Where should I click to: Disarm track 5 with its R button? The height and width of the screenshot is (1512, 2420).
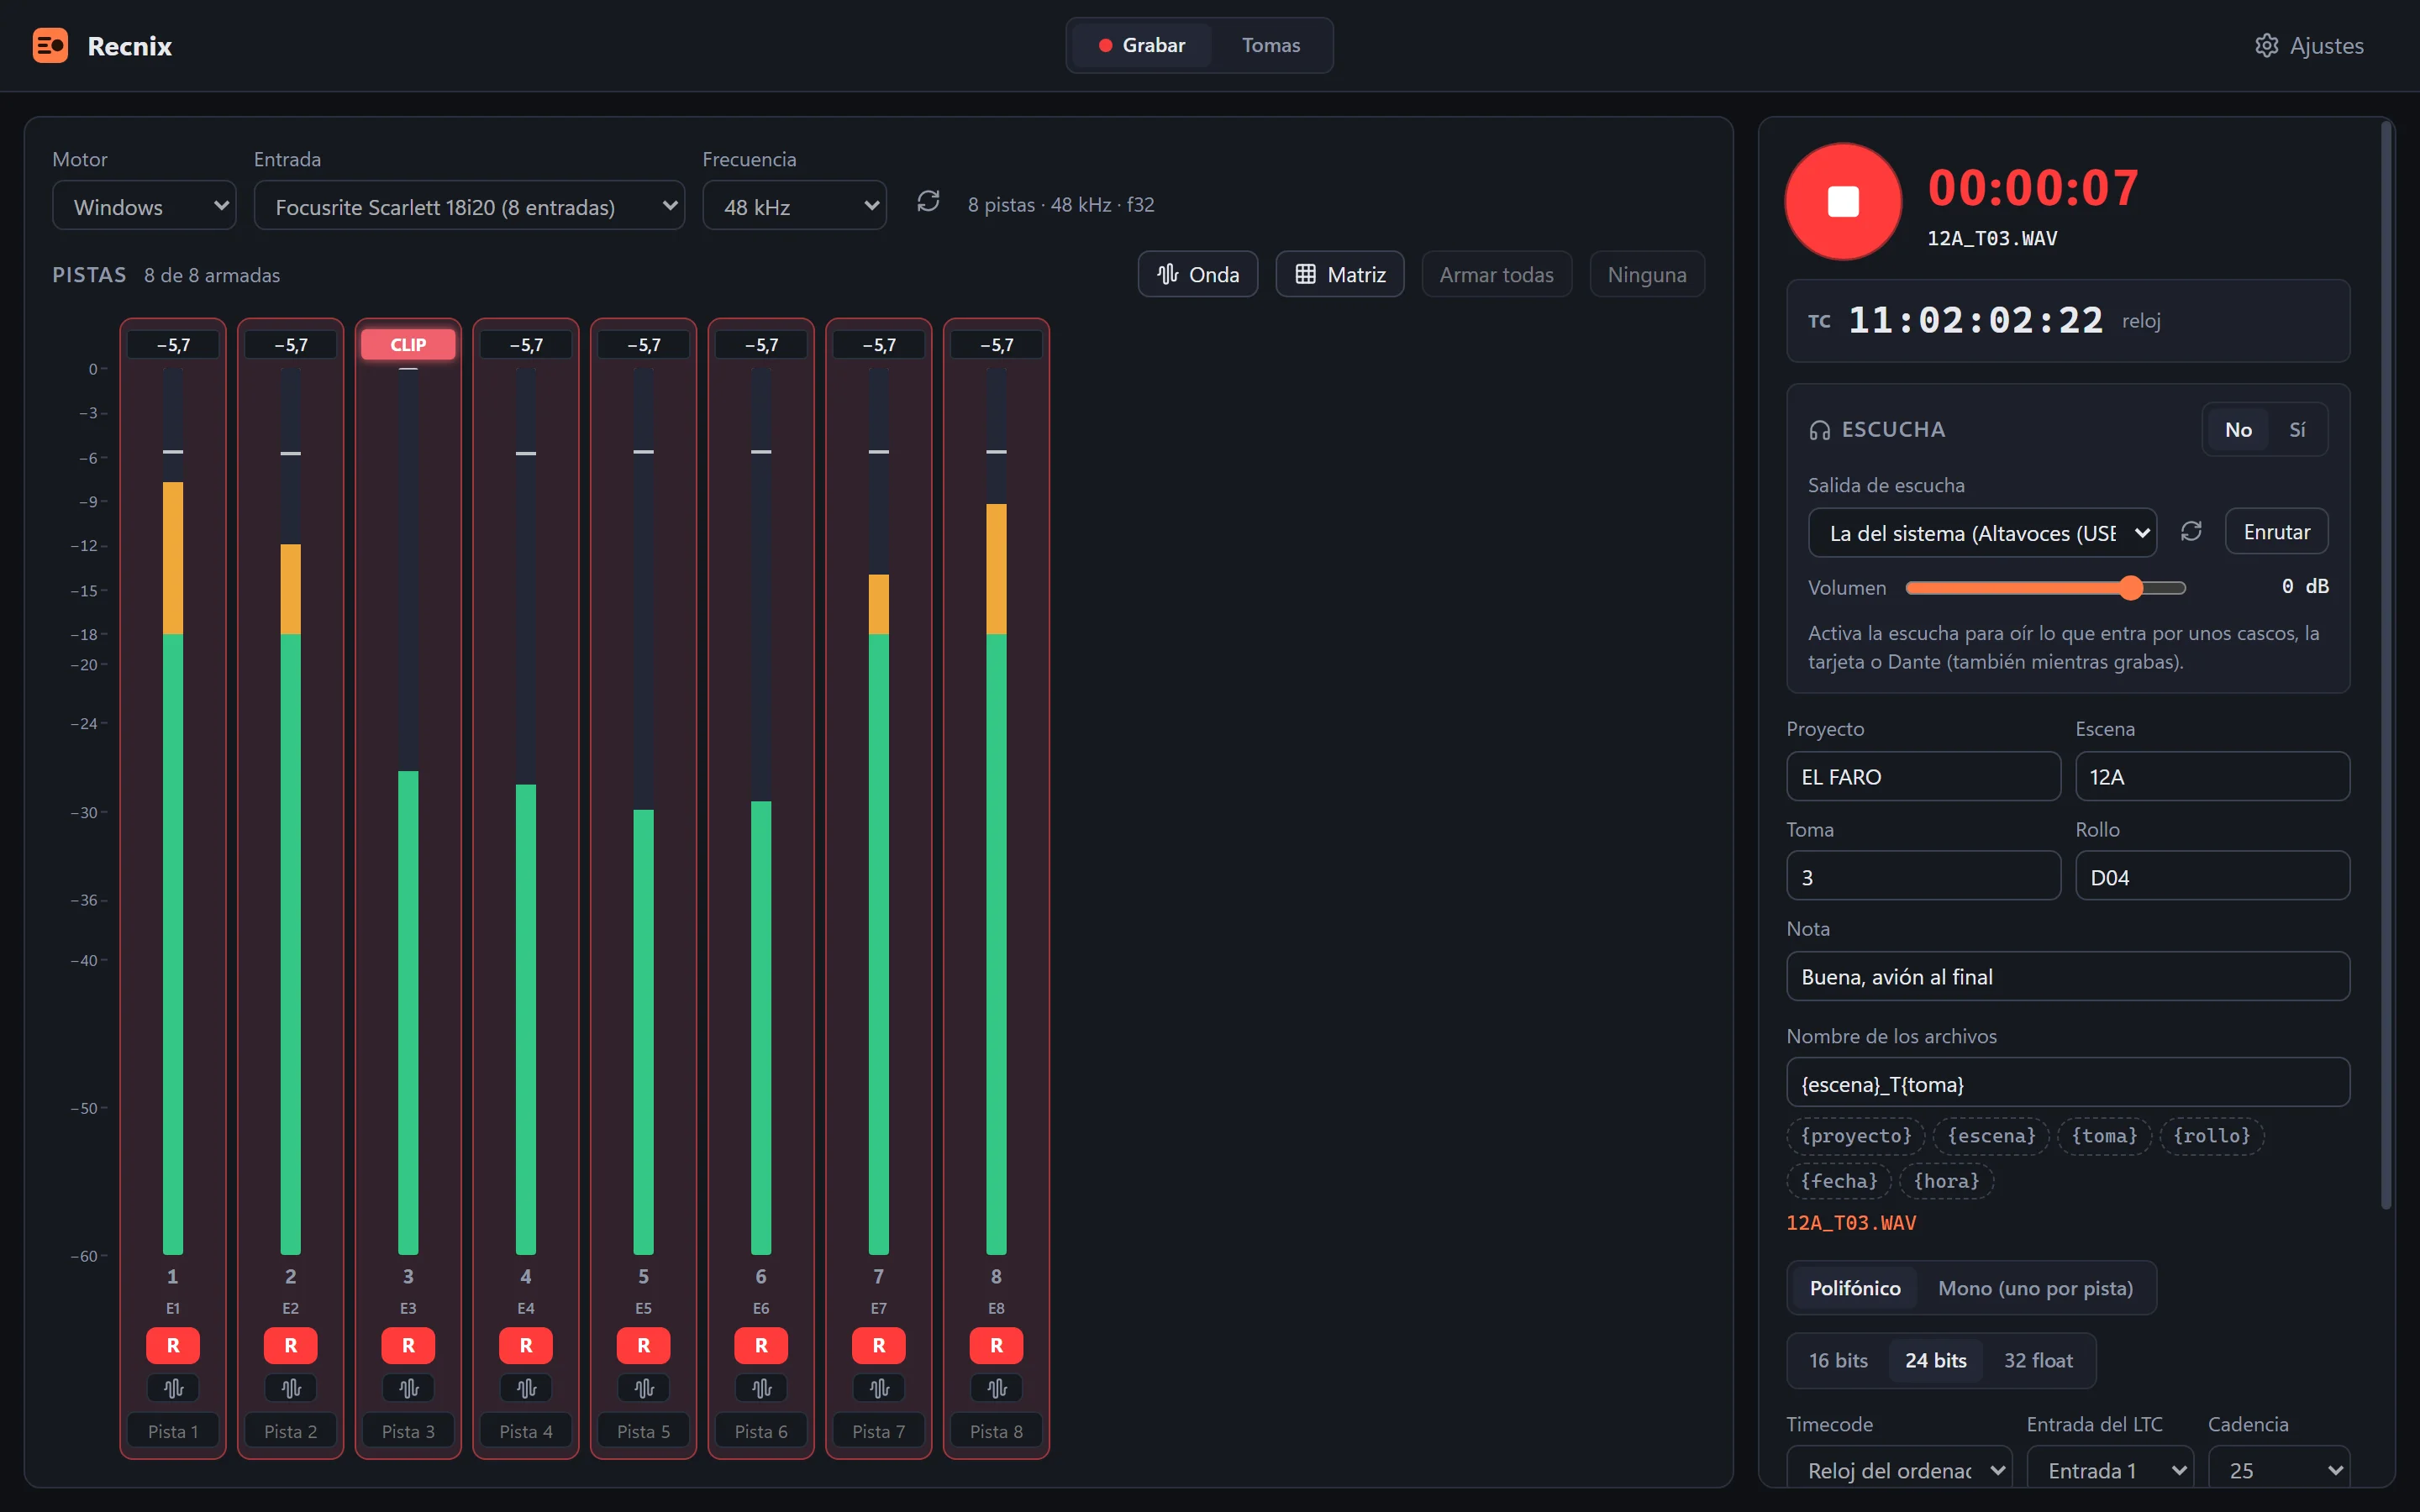[x=644, y=1345]
